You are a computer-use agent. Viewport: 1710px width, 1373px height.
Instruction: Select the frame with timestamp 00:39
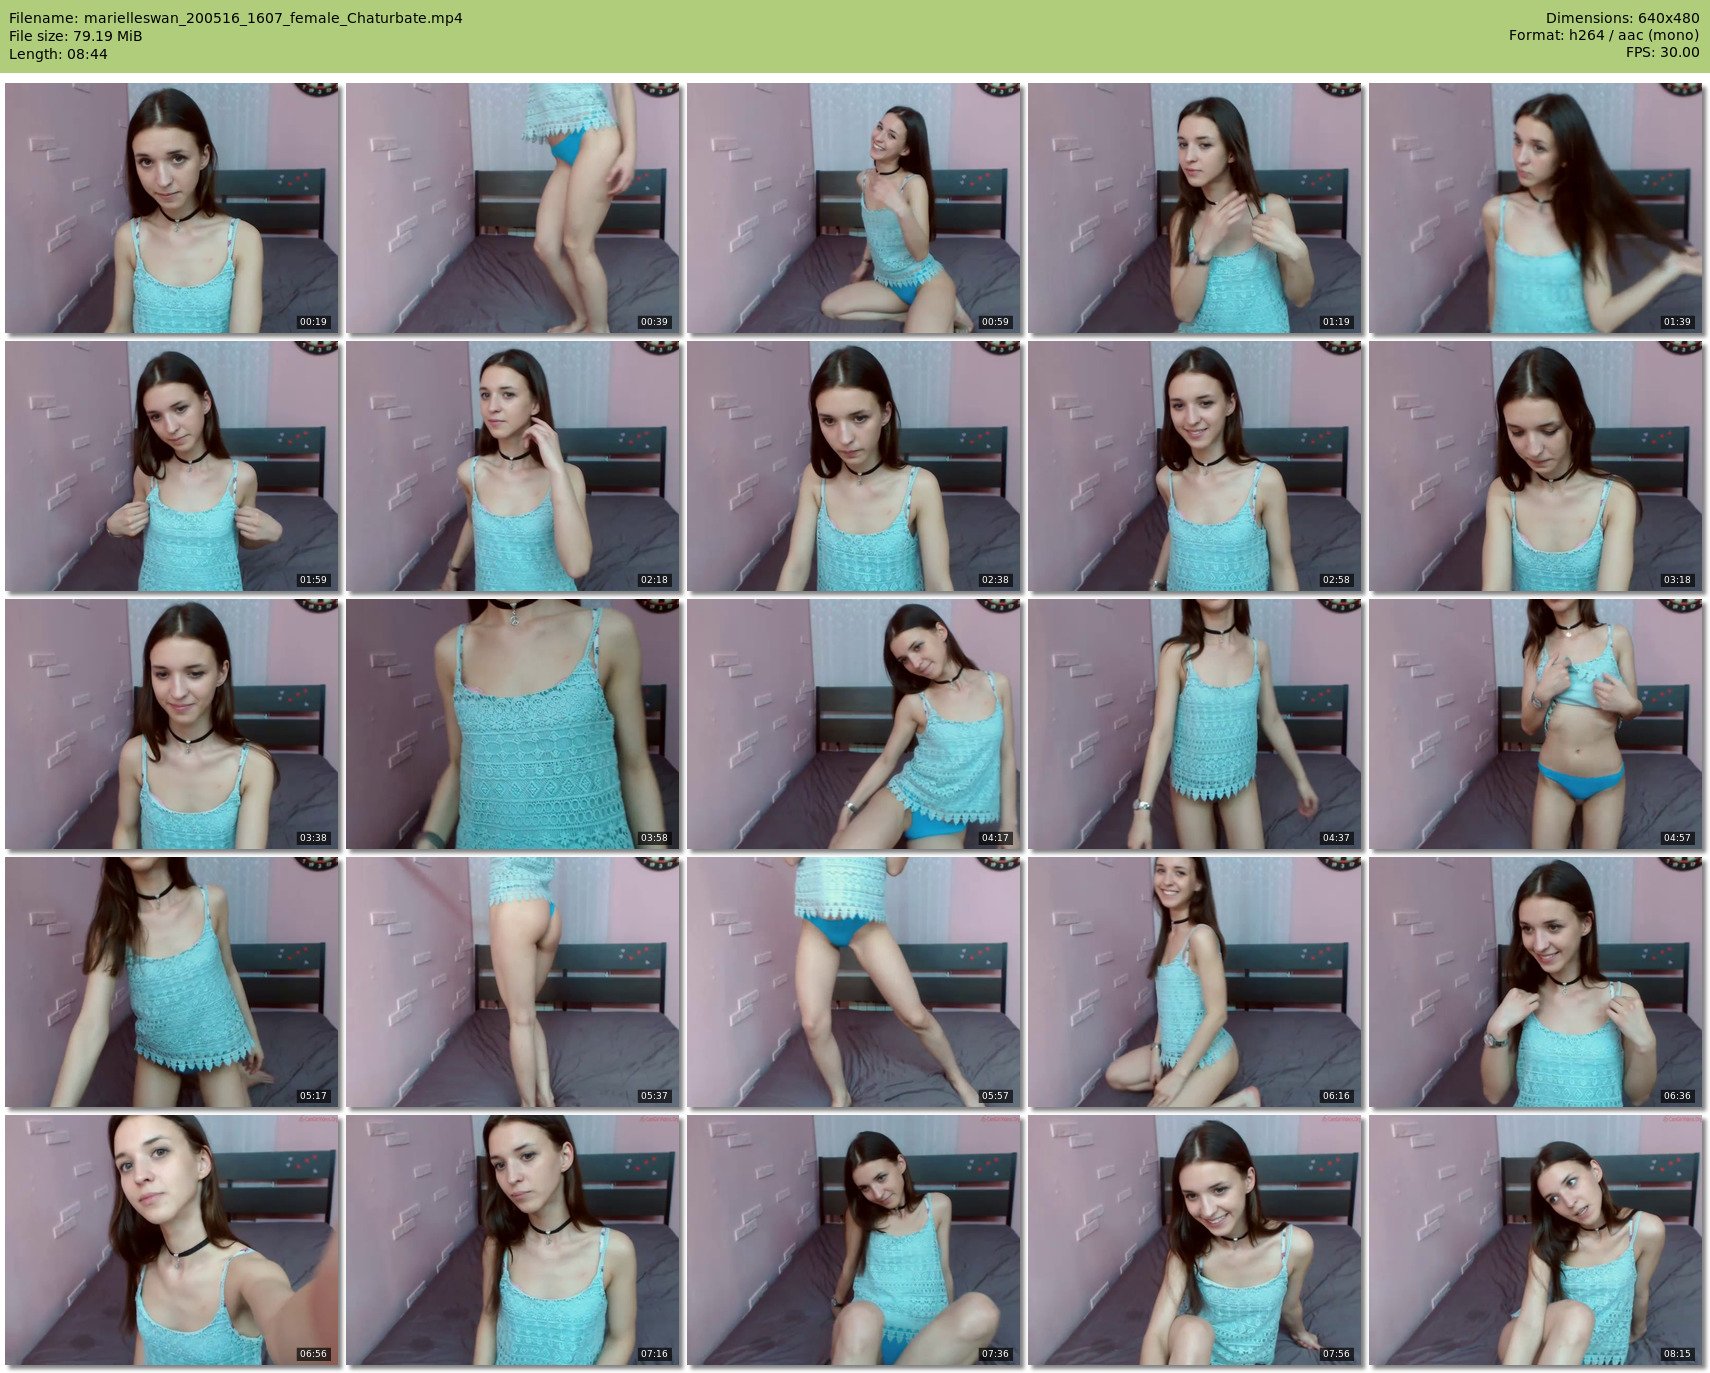point(513,208)
